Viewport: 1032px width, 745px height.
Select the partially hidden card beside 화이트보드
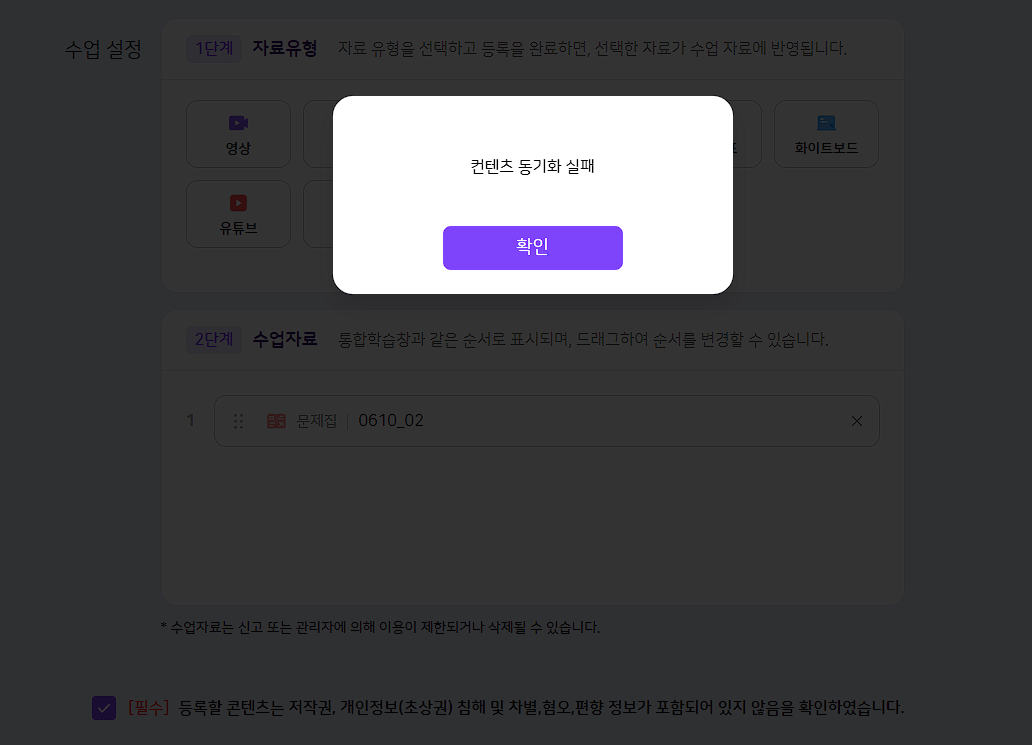[x=747, y=134]
